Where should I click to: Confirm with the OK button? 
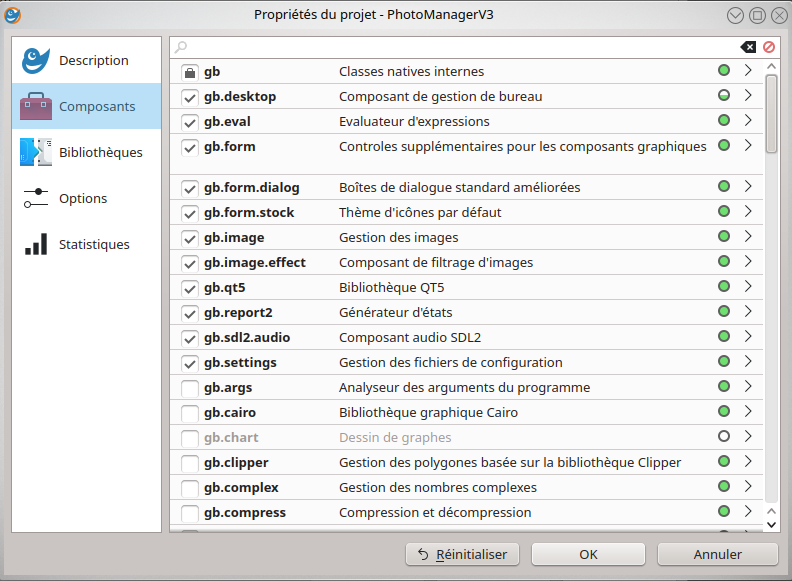(x=588, y=554)
